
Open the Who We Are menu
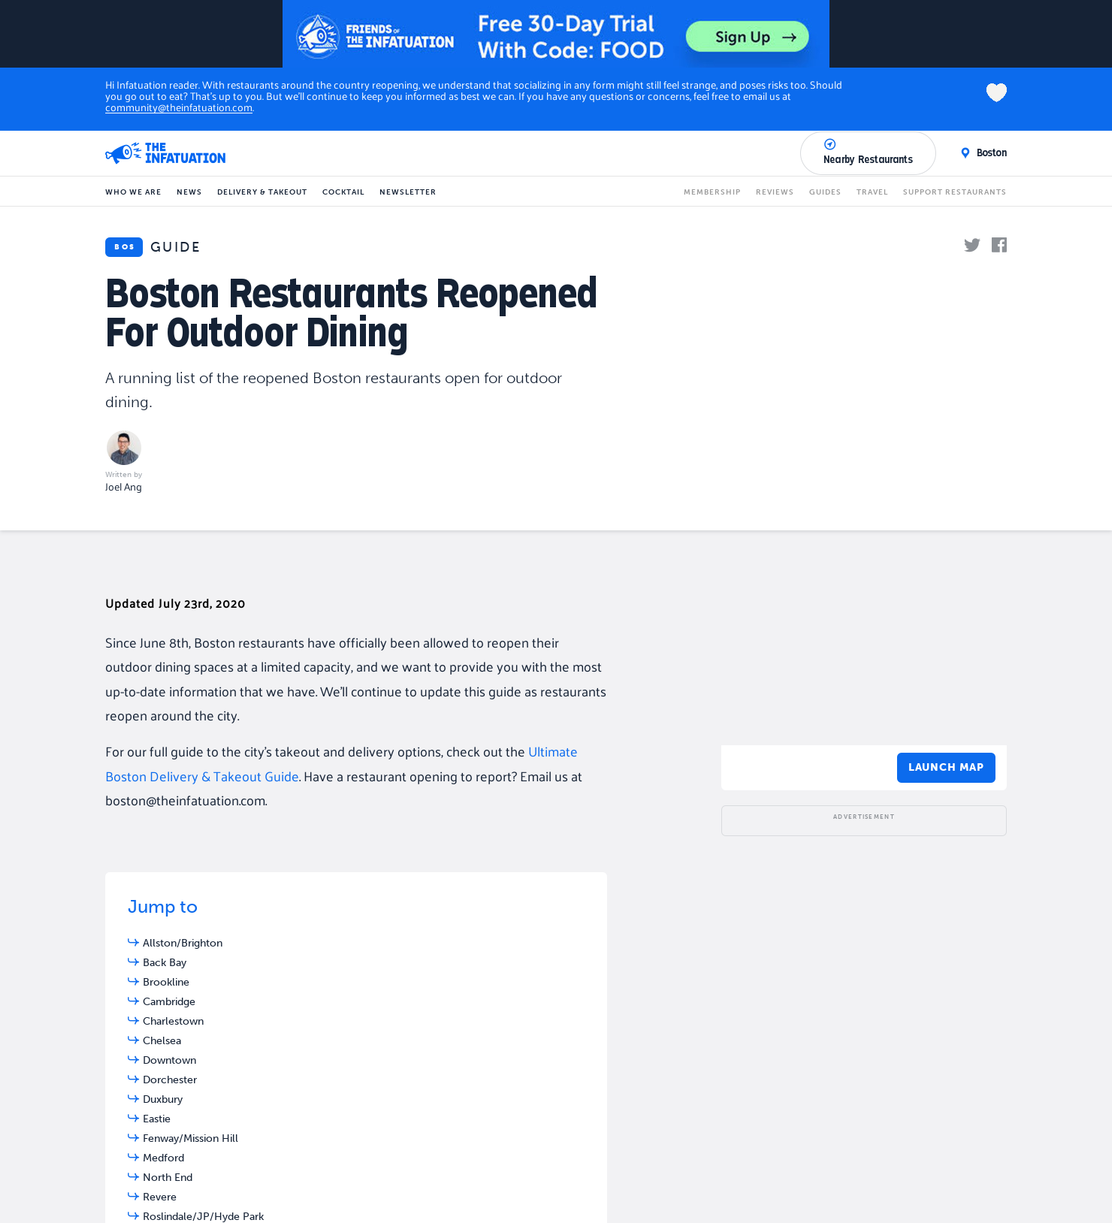[x=133, y=192]
